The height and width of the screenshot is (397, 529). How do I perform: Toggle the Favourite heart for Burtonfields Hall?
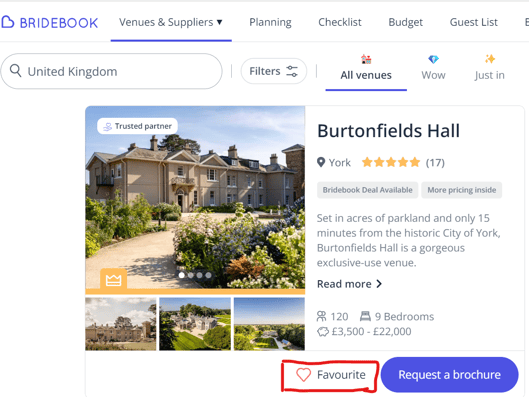(x=303, y=375)
